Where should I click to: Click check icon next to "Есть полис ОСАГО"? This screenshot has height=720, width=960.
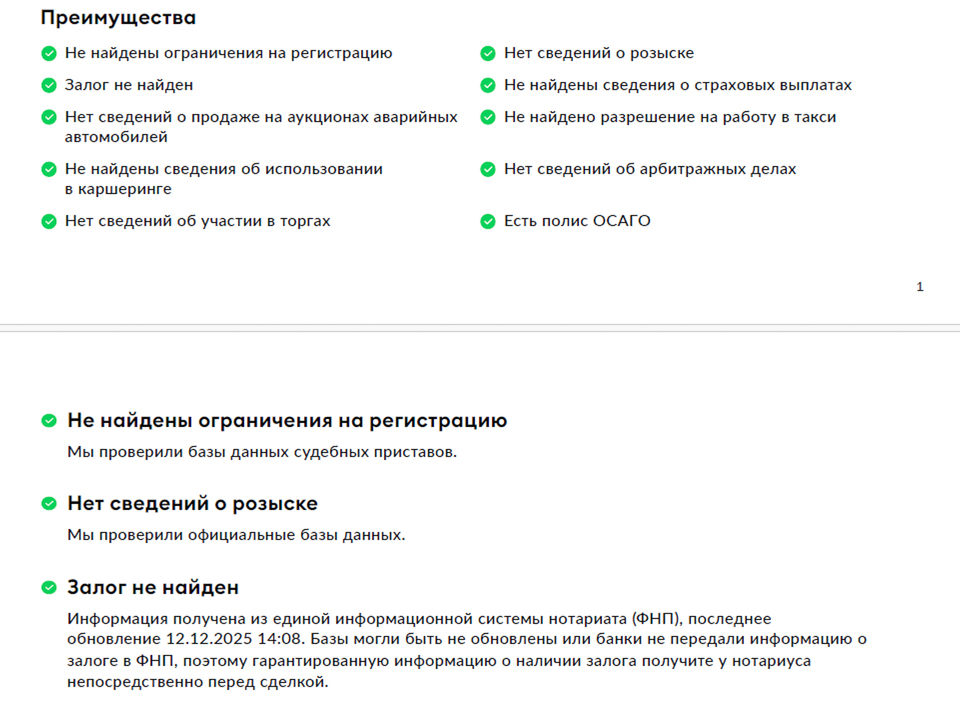tap(488, 221)
